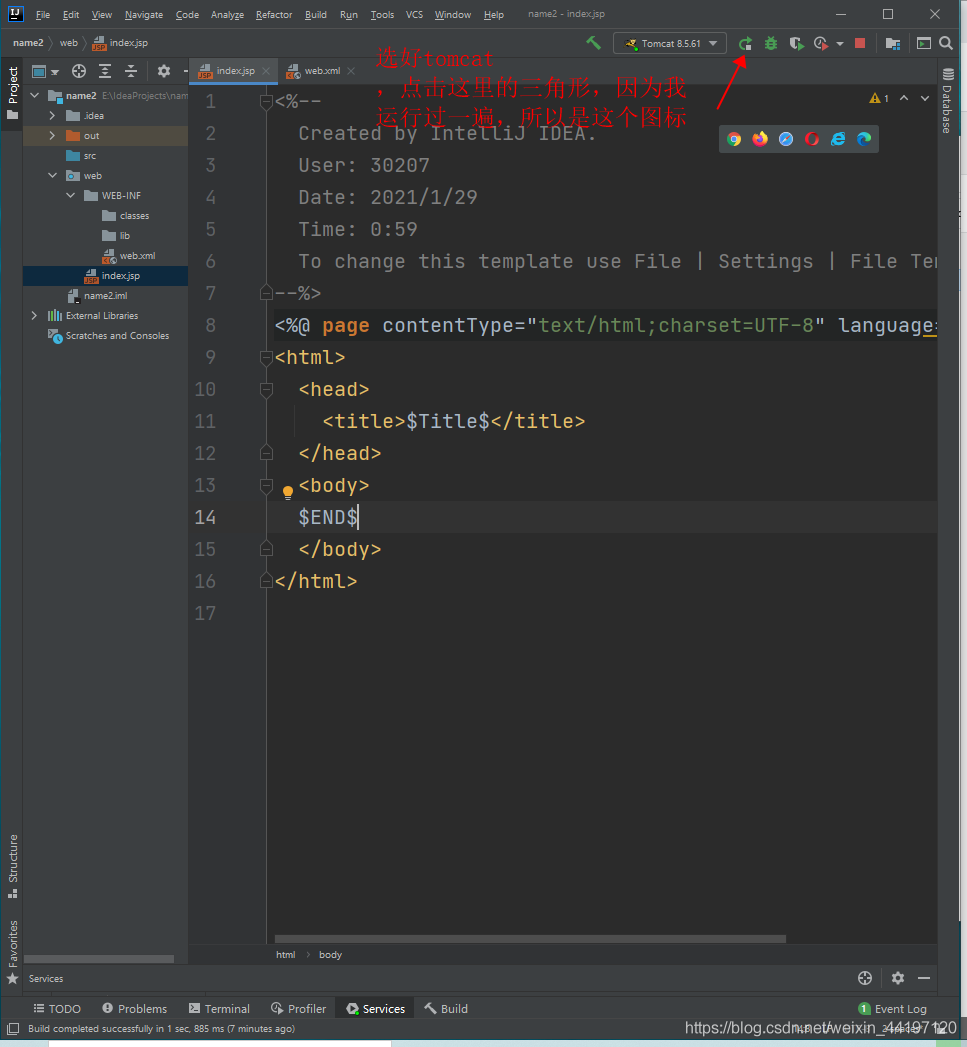Collapse the WEB-INF folder node
Viewport: 967px width, 1047px height.
click(71, 196)
